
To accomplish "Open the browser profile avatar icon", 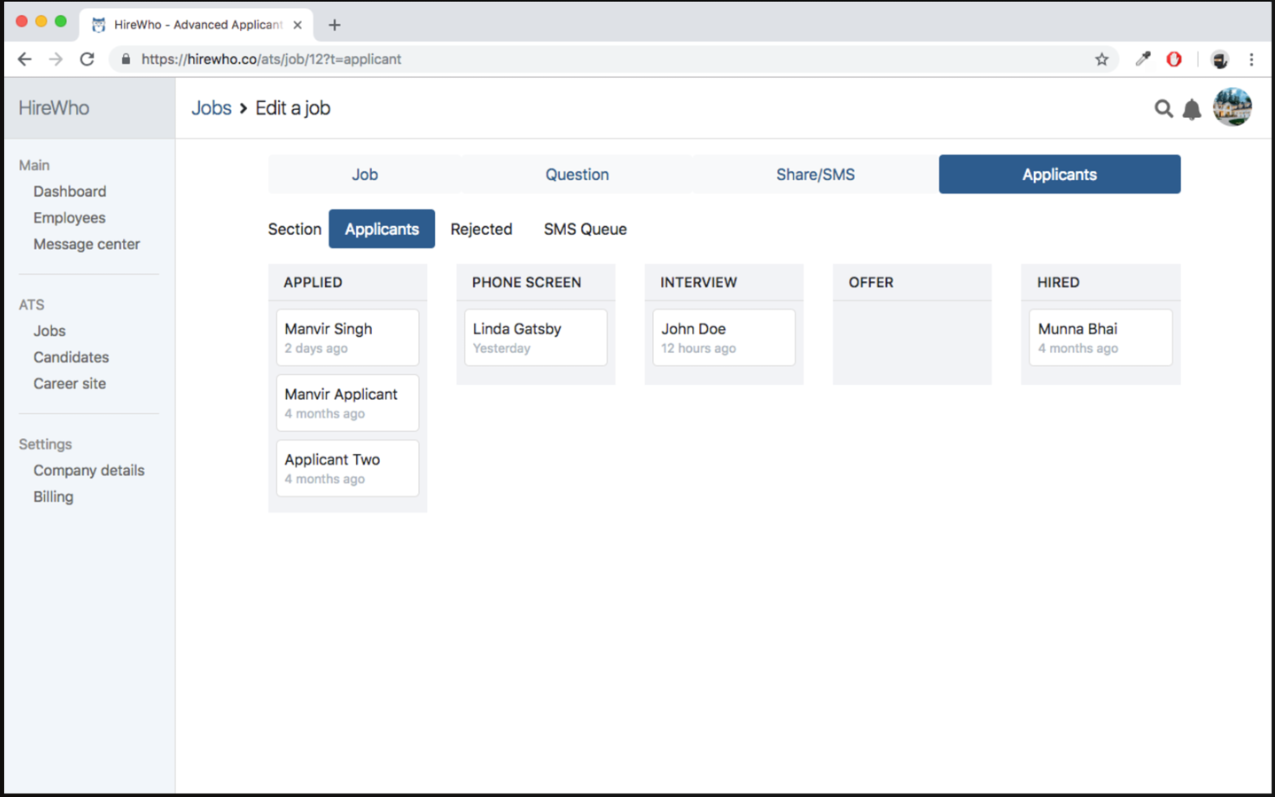I will (x=1219, y=59).
